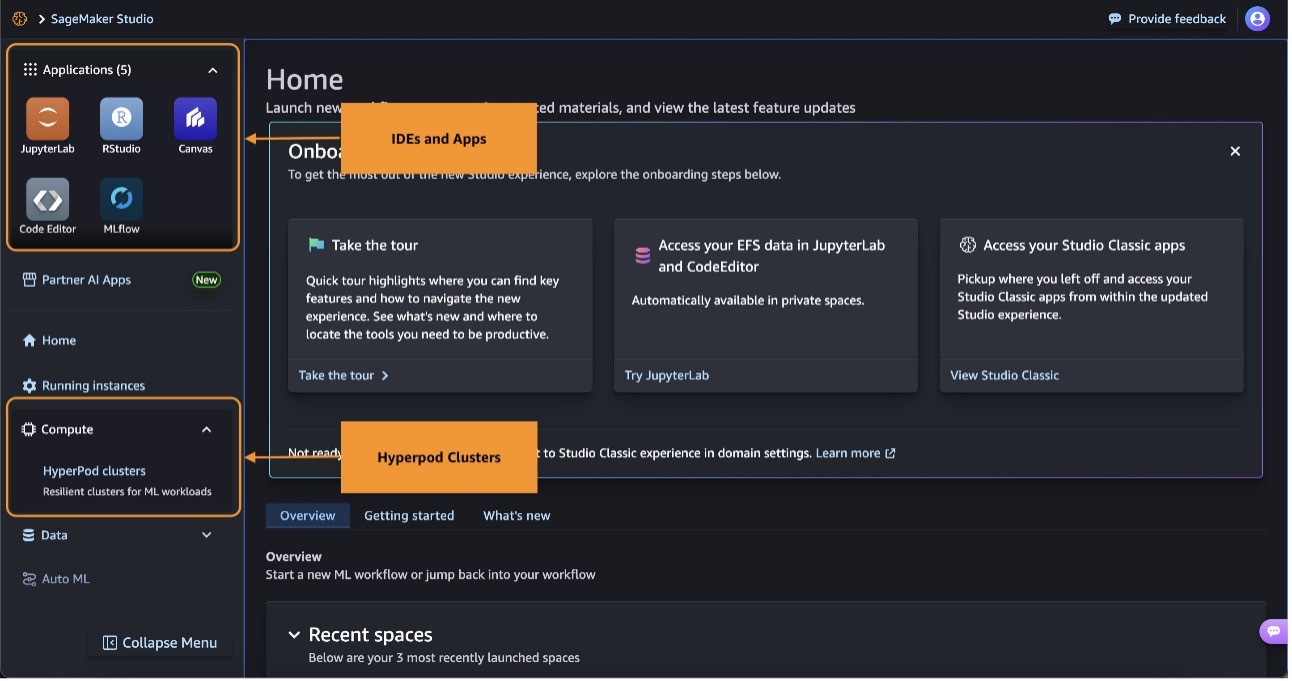Click View Studio Classic link
Viewport: 1292px width, 681px height.
[1005, 376]
